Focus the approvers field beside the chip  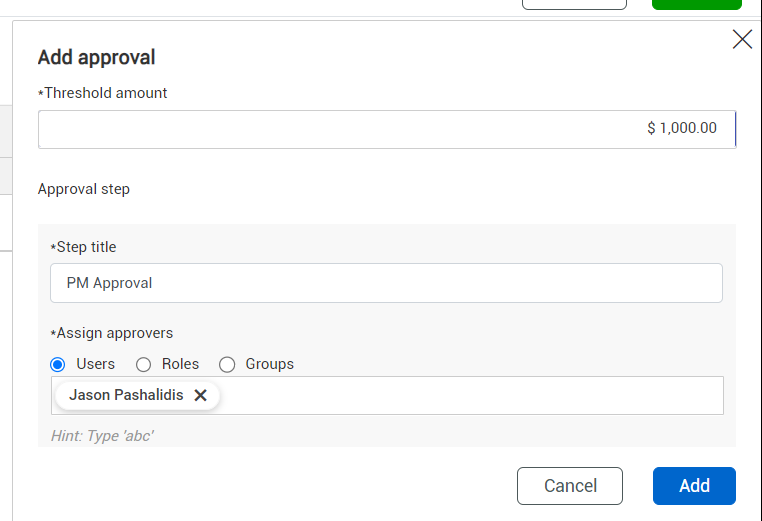coord(470,395)
